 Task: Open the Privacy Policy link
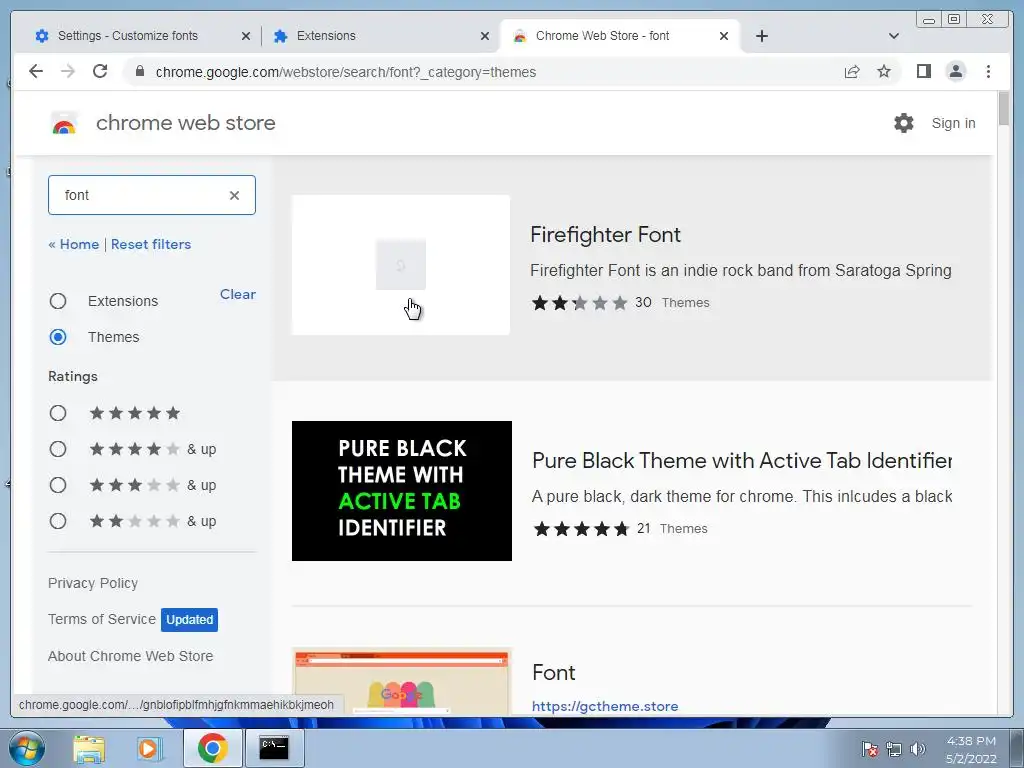click(x=93, y=583)
